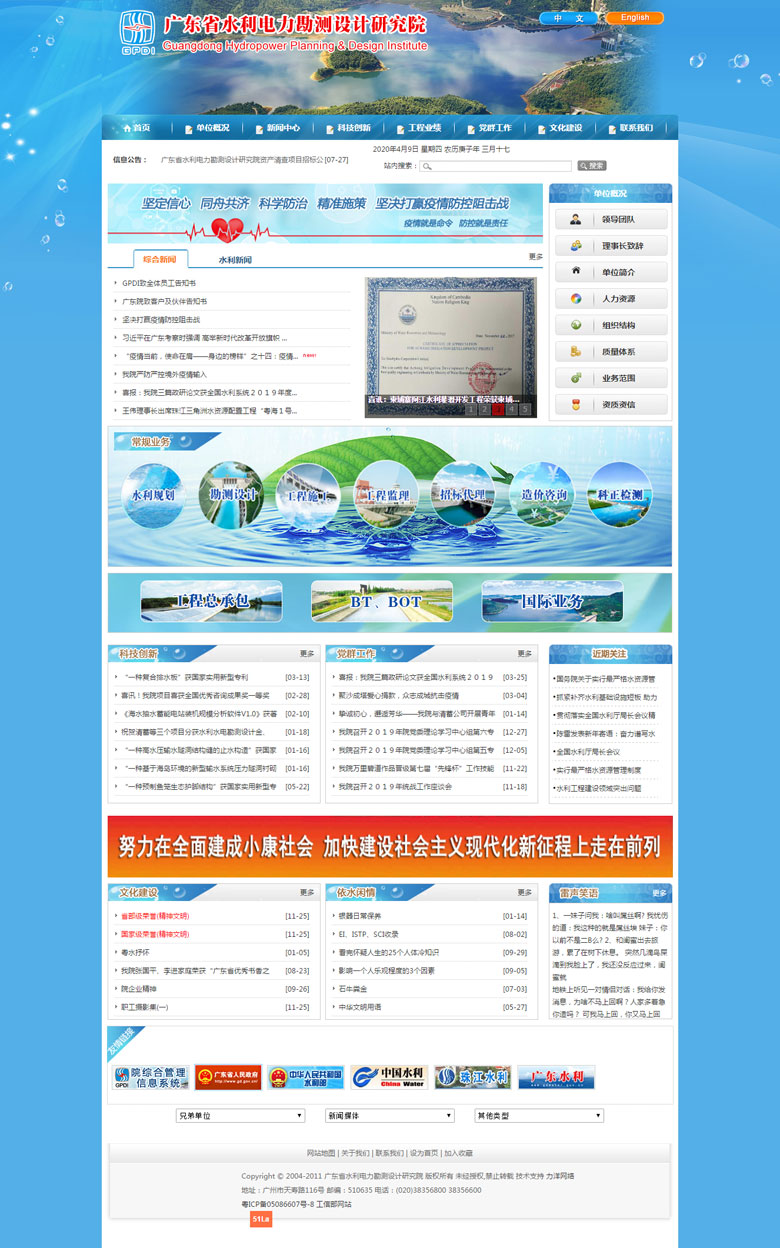Open the 其他类型 dropdown
Viewport: 780px width, 1248px height.
538,1115
